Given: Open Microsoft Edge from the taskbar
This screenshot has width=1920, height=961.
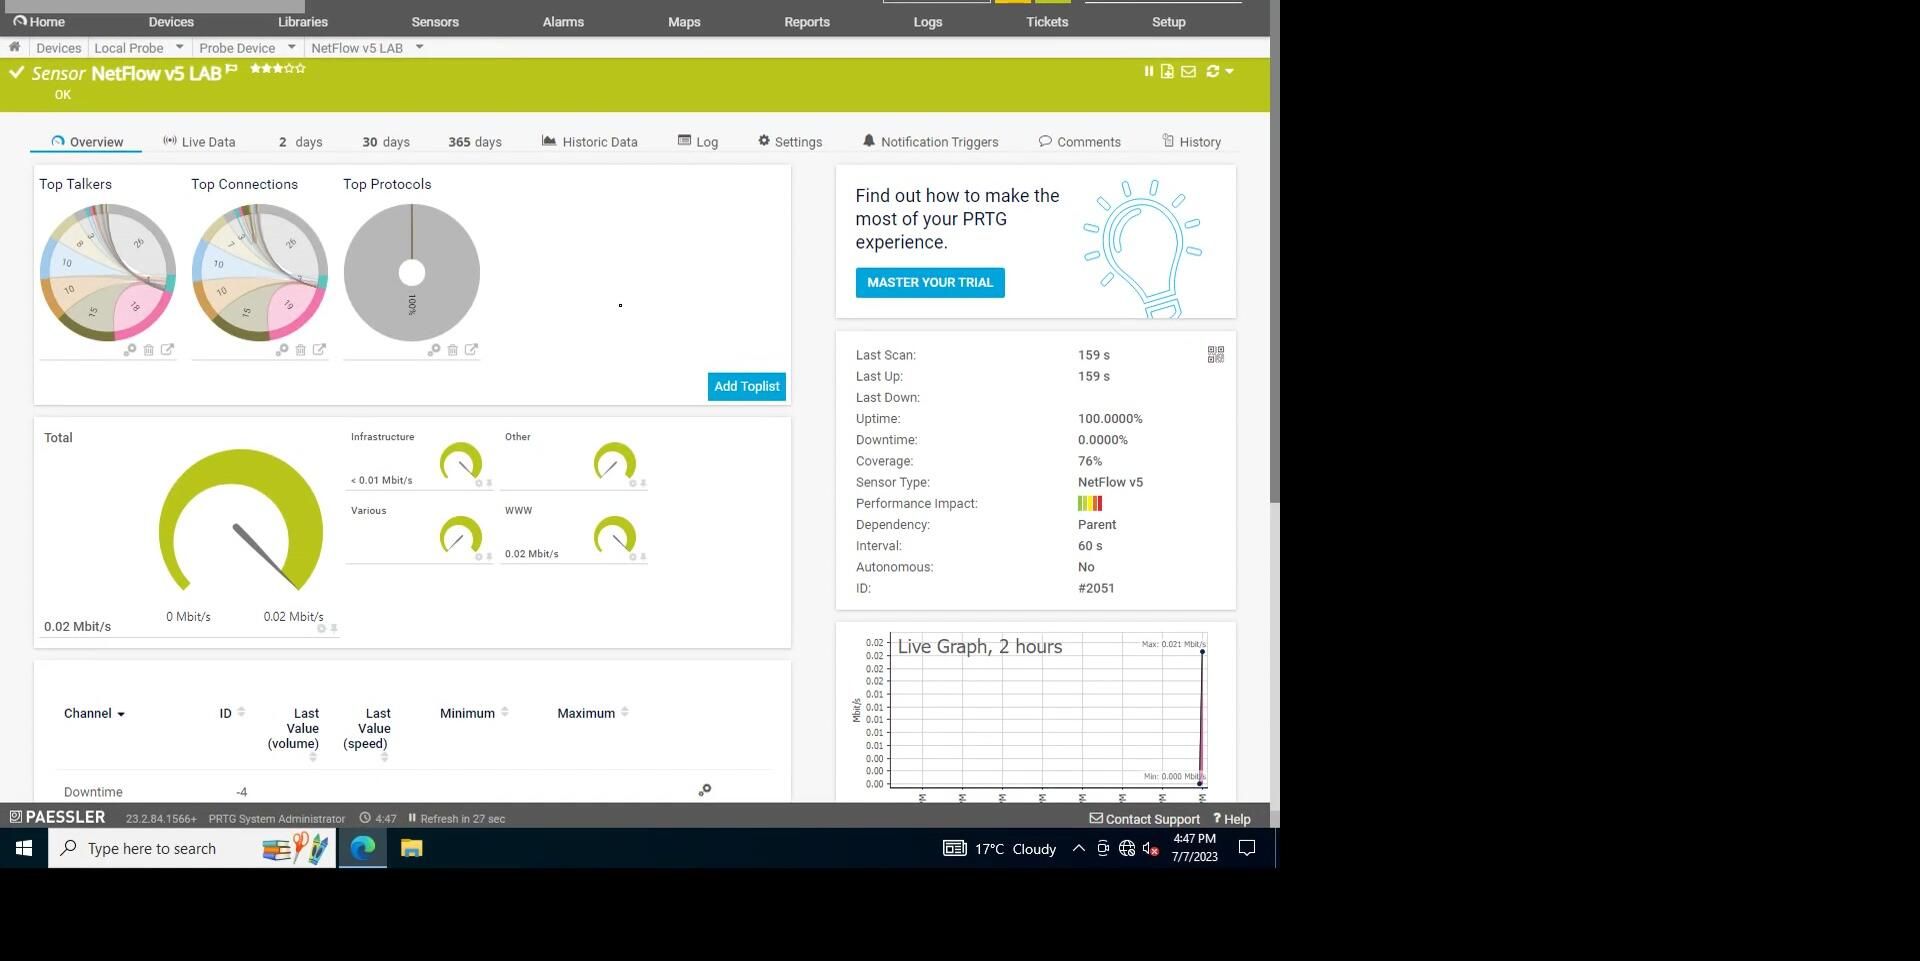Looking at the screenshot, I should pyautogui.click(x=362, y=848).
